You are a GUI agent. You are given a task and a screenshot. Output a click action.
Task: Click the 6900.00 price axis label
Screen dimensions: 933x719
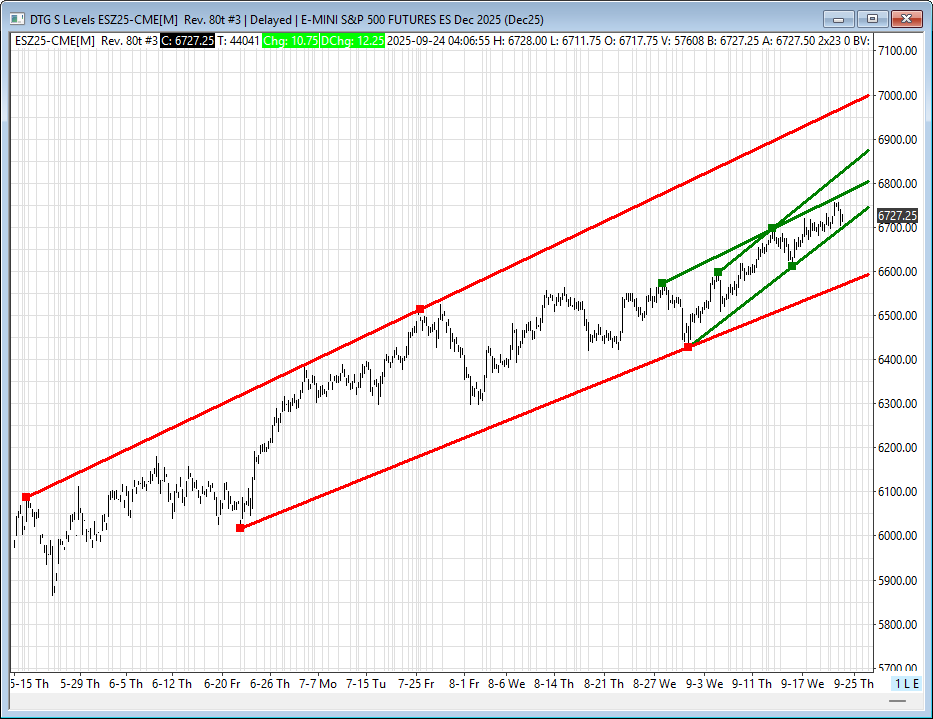(897, 139)
